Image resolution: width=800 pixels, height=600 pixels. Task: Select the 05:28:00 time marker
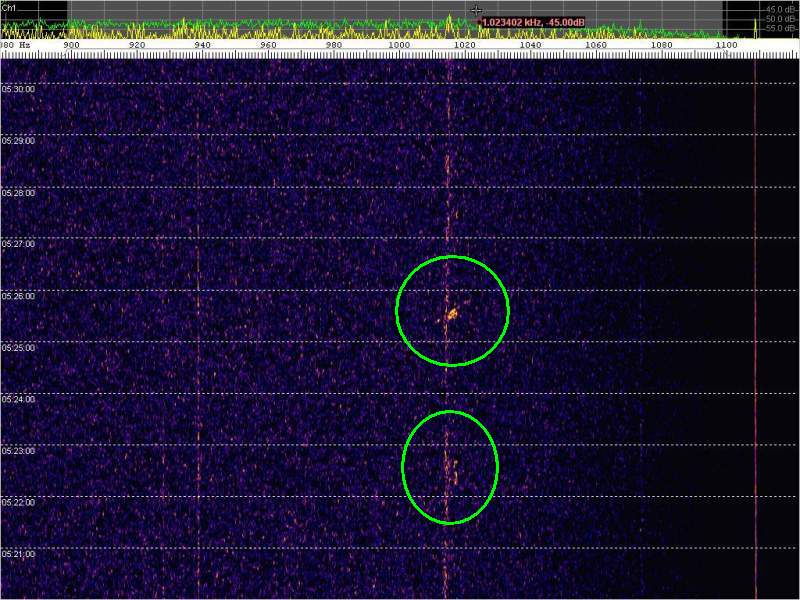tap(18, 192)
